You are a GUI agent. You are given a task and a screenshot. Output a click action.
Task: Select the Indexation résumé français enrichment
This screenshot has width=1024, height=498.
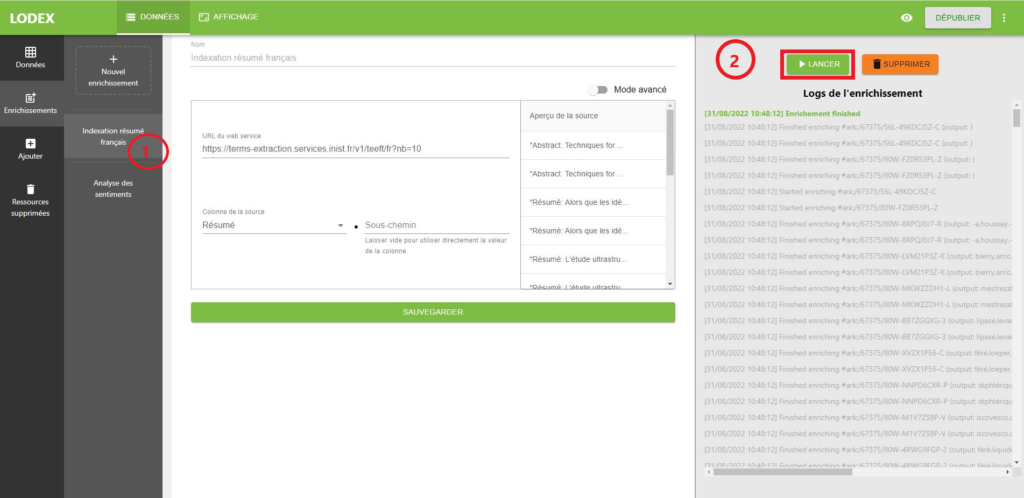tap(113, 136)
